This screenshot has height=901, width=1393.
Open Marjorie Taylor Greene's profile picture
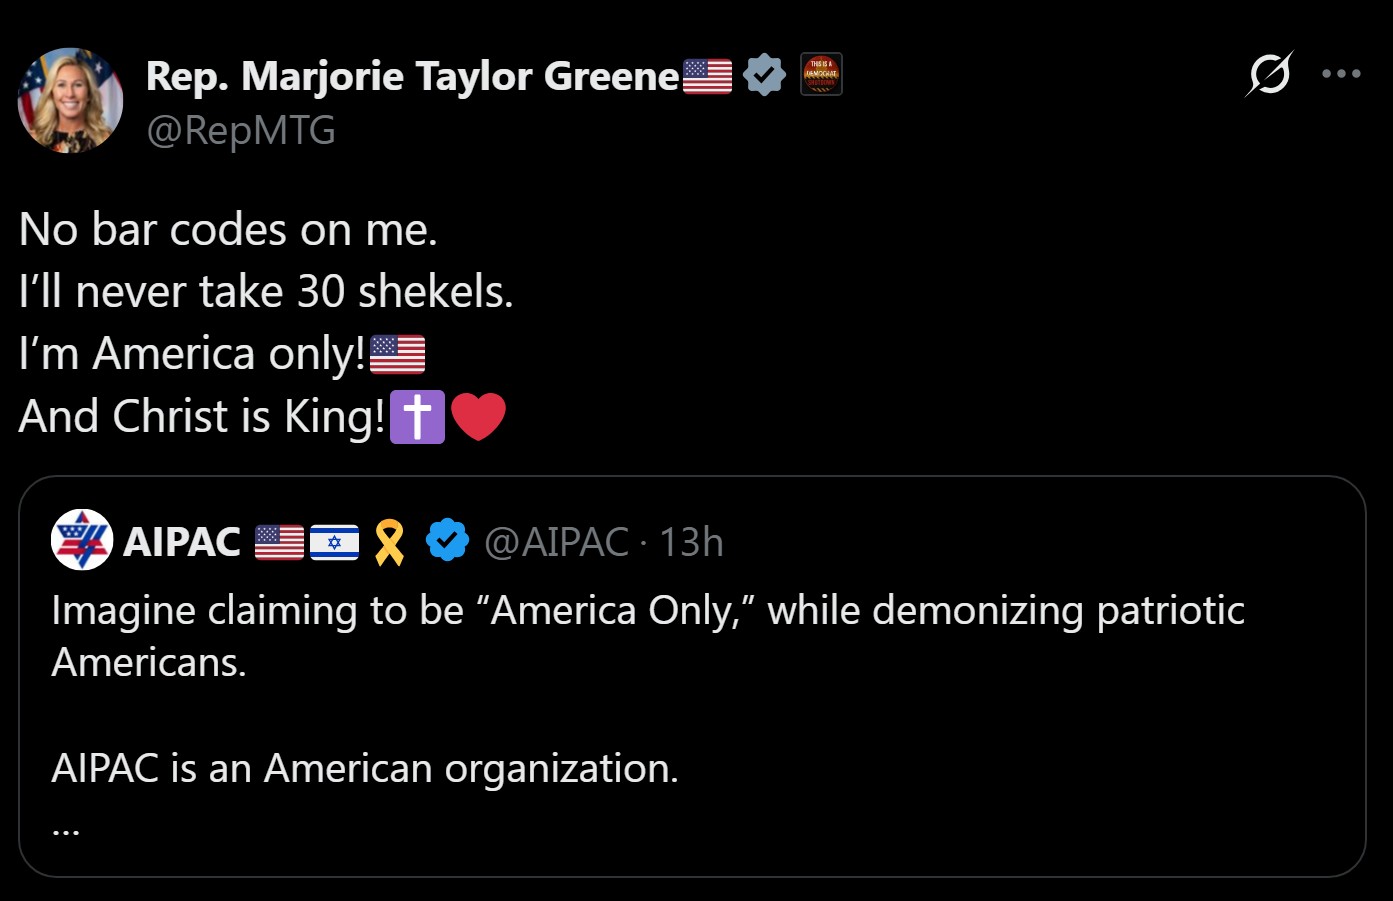pos(70,100)
